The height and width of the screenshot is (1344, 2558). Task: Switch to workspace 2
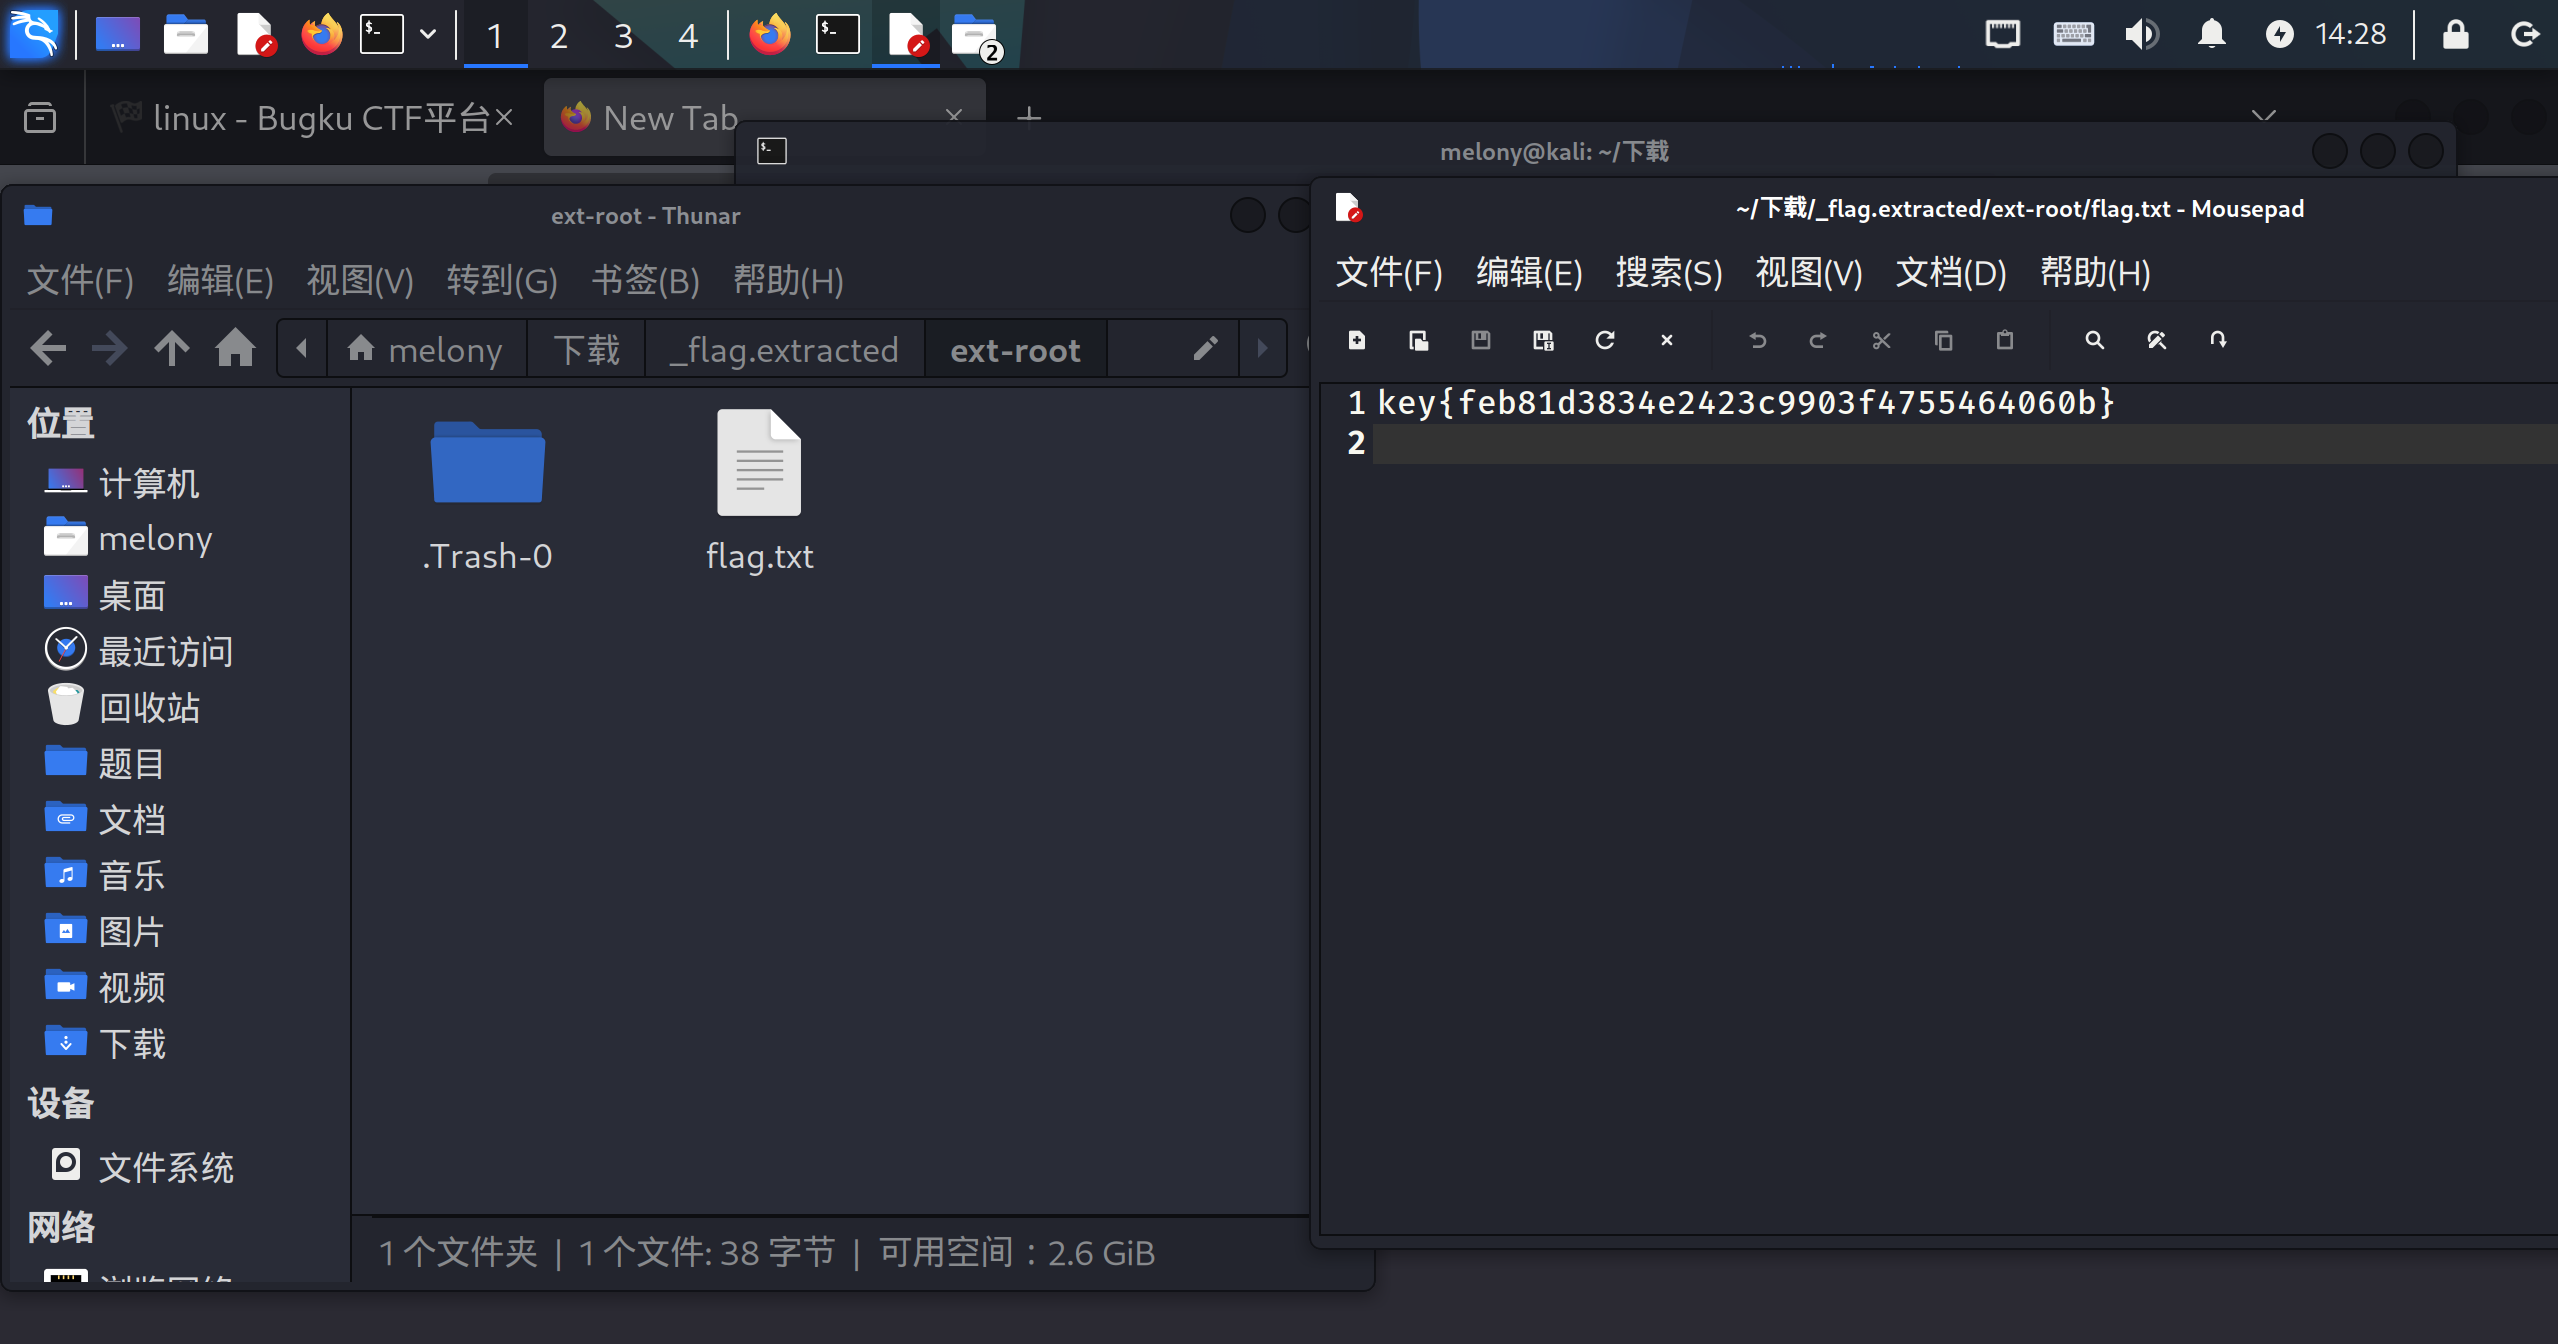[x=558, y=36]
